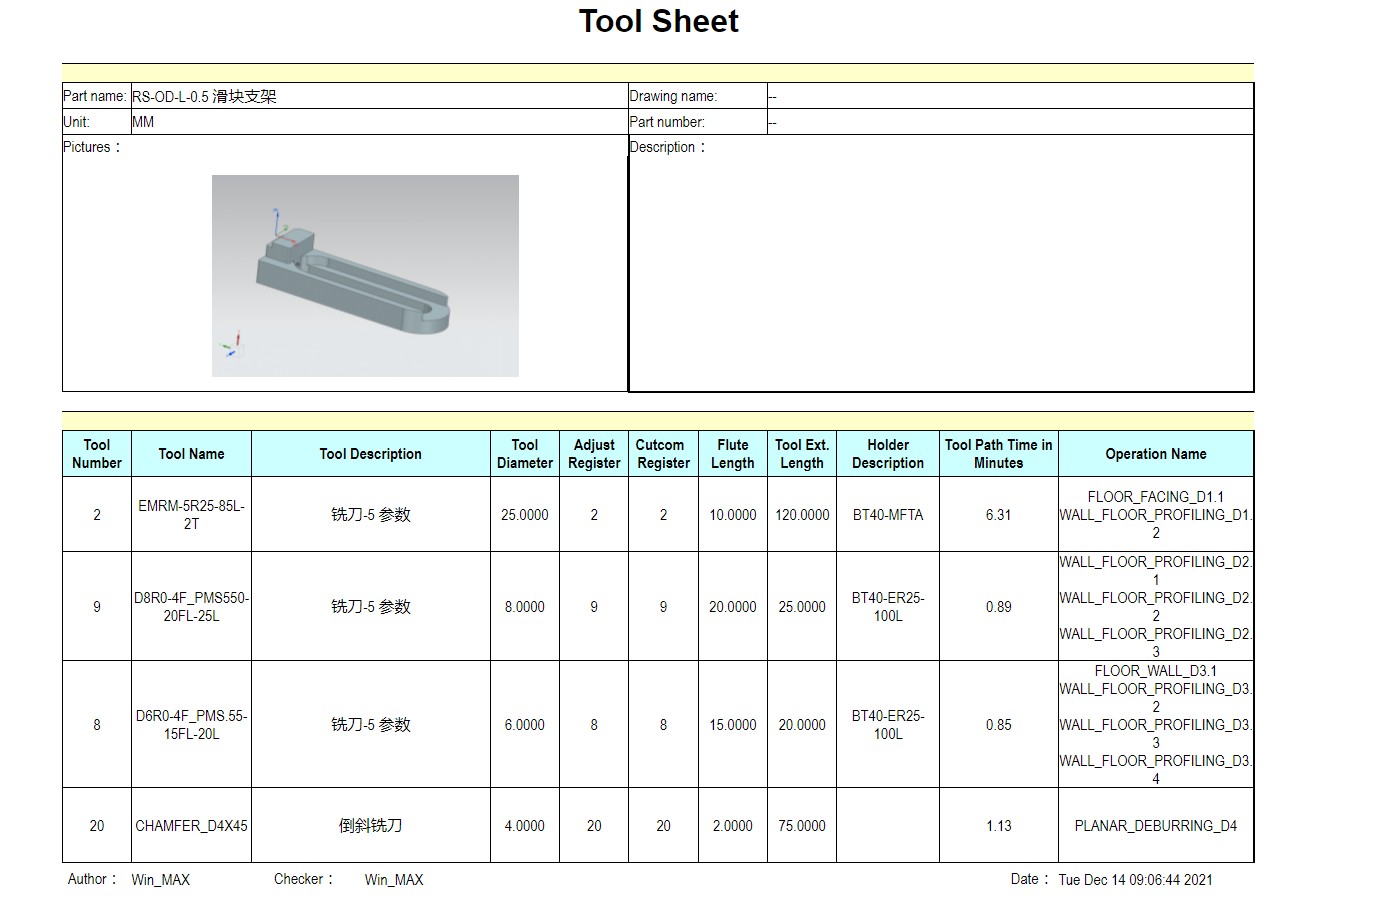Click the Tool Ext. Length column header
Viewport: 1374px width, 907px height.
(x=802, y=454)
